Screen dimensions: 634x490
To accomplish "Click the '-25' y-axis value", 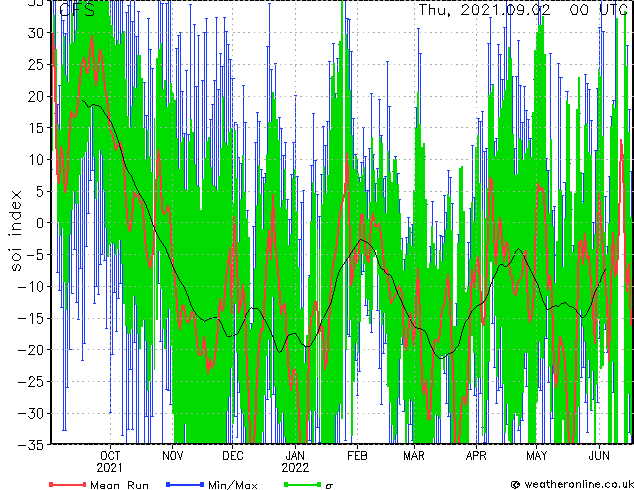I will point(31,382).
